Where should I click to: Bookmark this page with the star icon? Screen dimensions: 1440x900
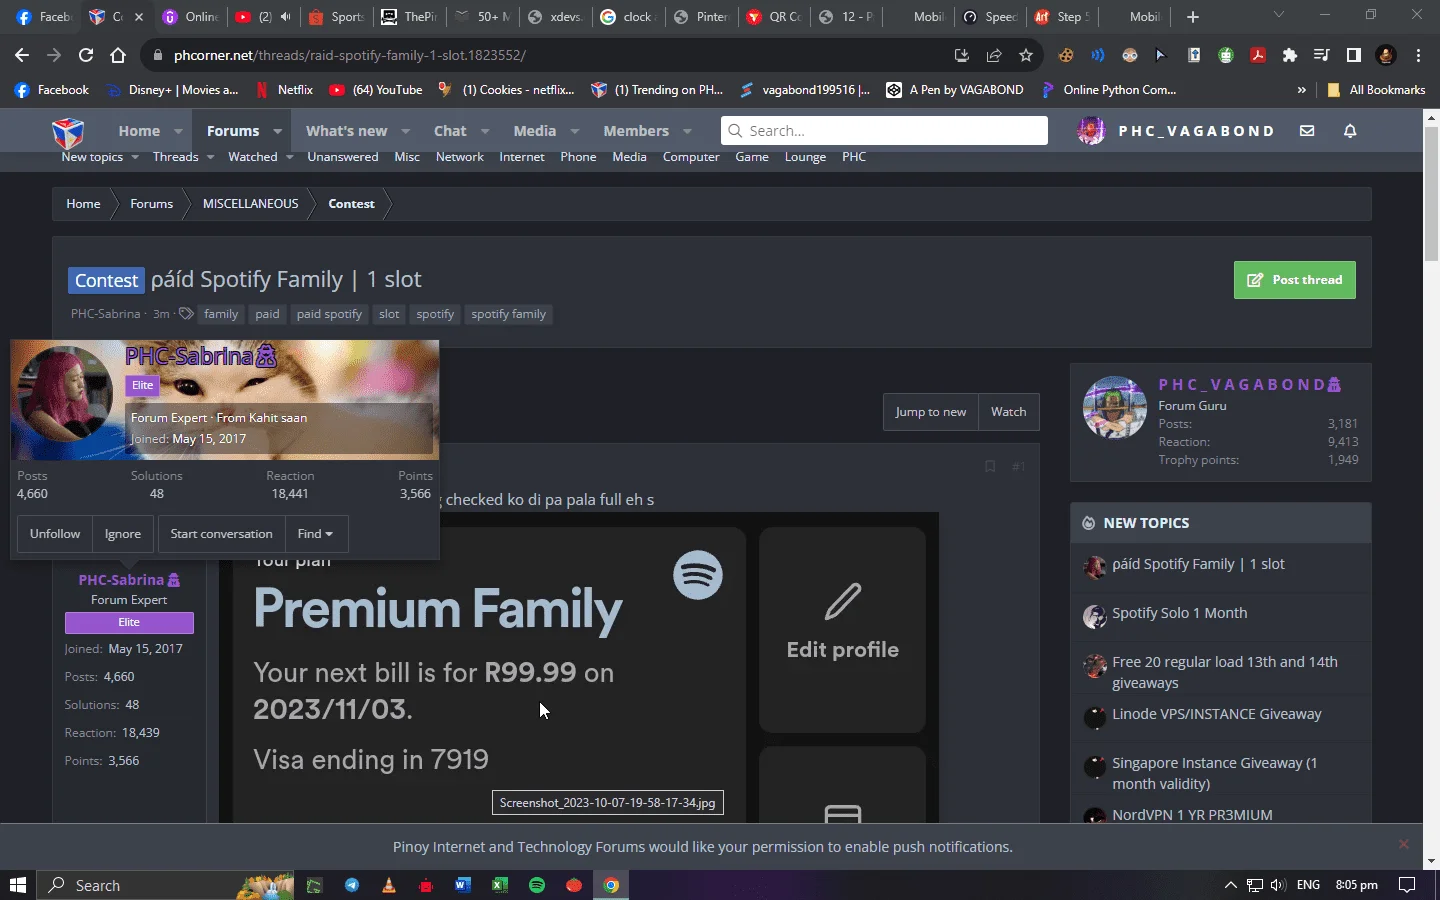(x=1026, y=55)
